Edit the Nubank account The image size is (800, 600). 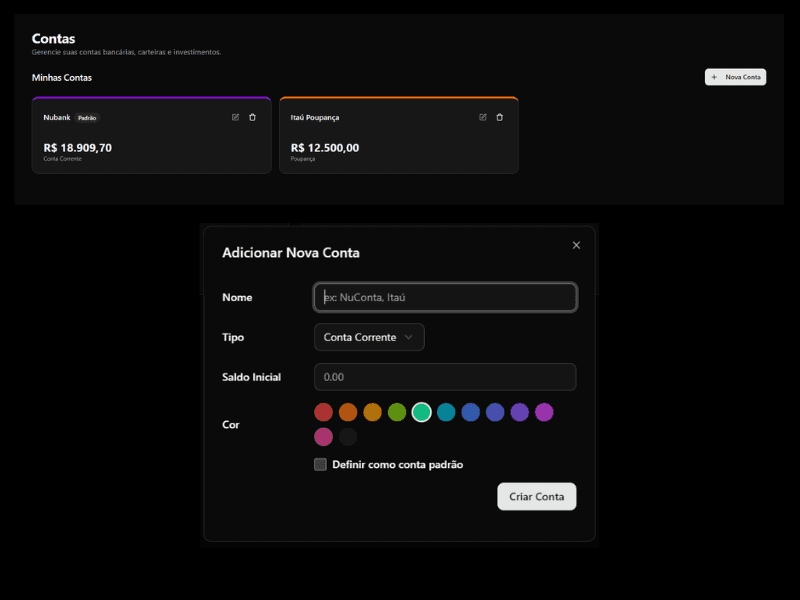236,117
